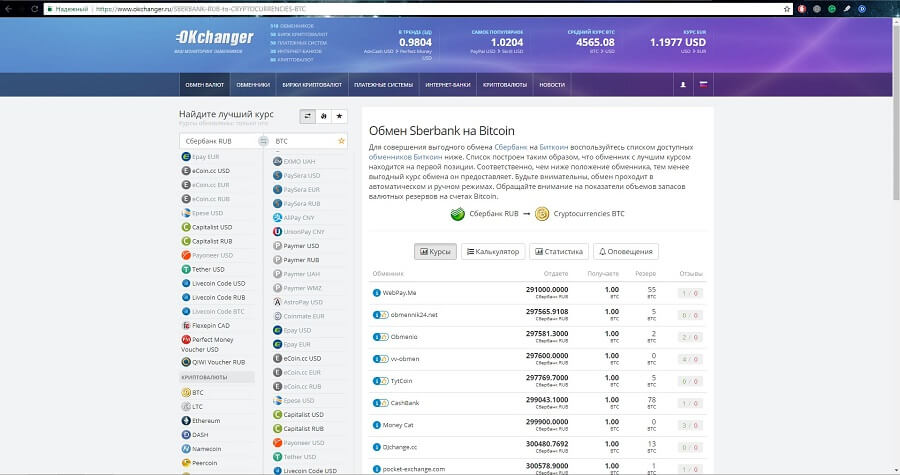Follow обменников Биткоин link
Image resolution: width=900 pixels, height=475 pixels.
[405, 157]
